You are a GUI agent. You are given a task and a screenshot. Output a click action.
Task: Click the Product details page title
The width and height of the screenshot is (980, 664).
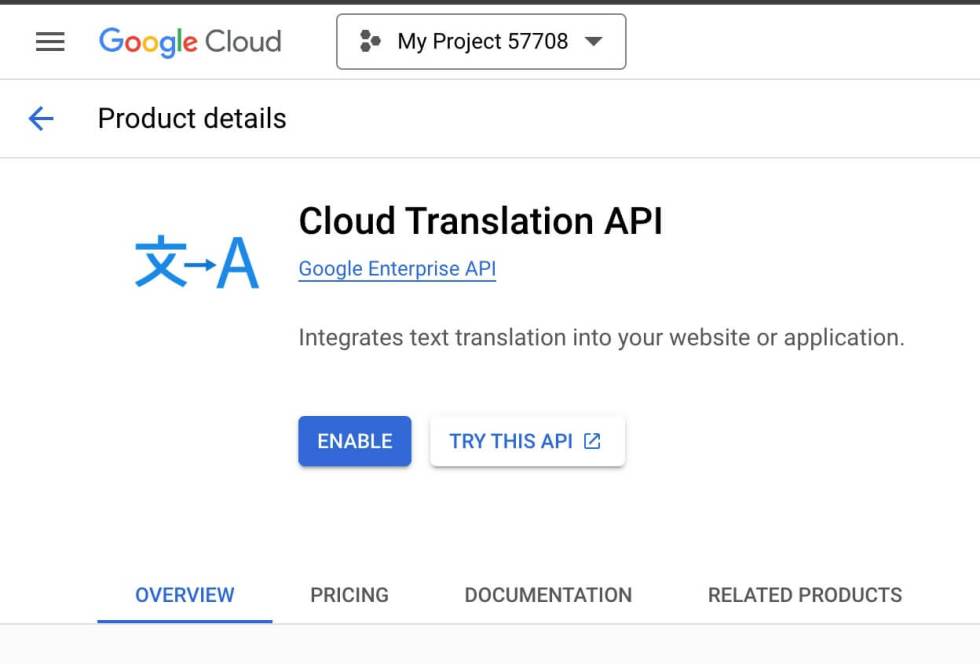(x=192, y=119)
